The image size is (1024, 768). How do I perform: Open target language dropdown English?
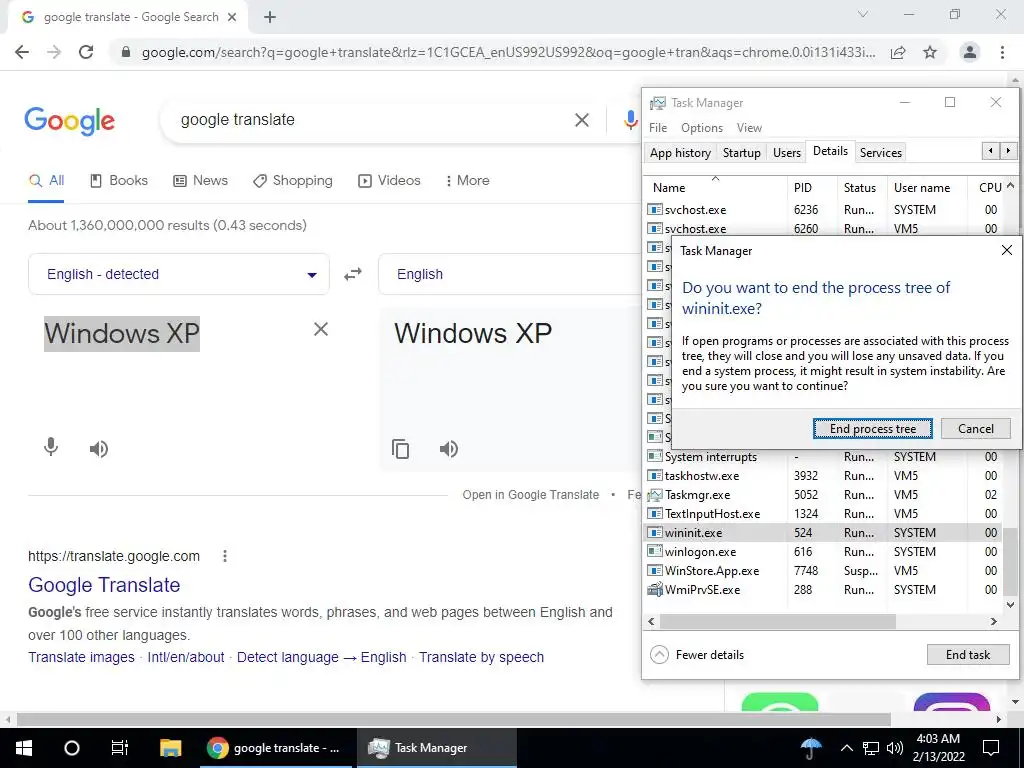[509, 274]
